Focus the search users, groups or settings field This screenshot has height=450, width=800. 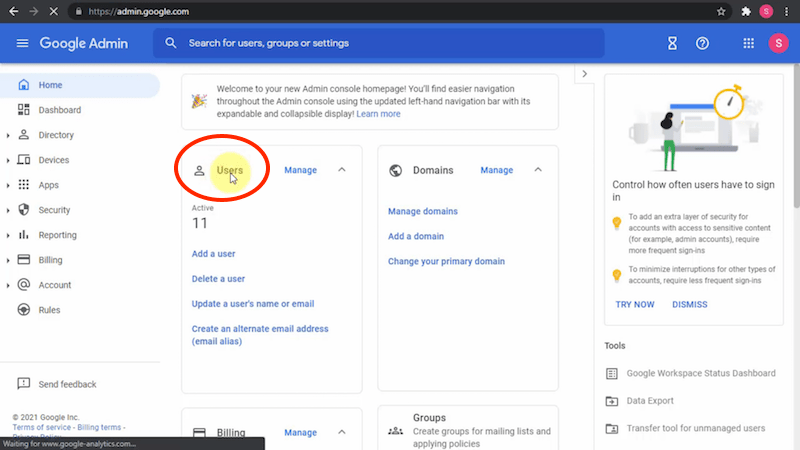(x=379, y=43)
